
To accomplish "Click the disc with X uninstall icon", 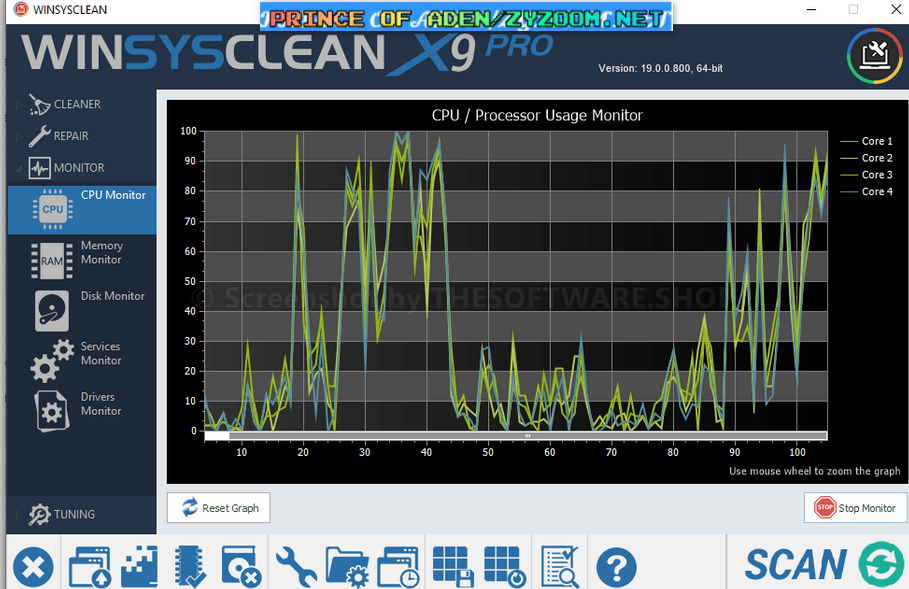I will 241,566.
